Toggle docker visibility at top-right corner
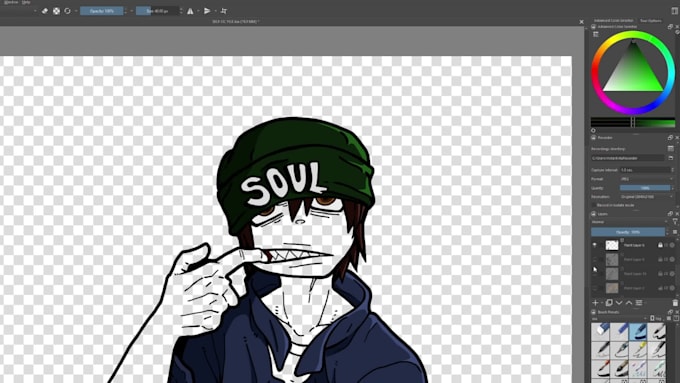 coord(675,11)
